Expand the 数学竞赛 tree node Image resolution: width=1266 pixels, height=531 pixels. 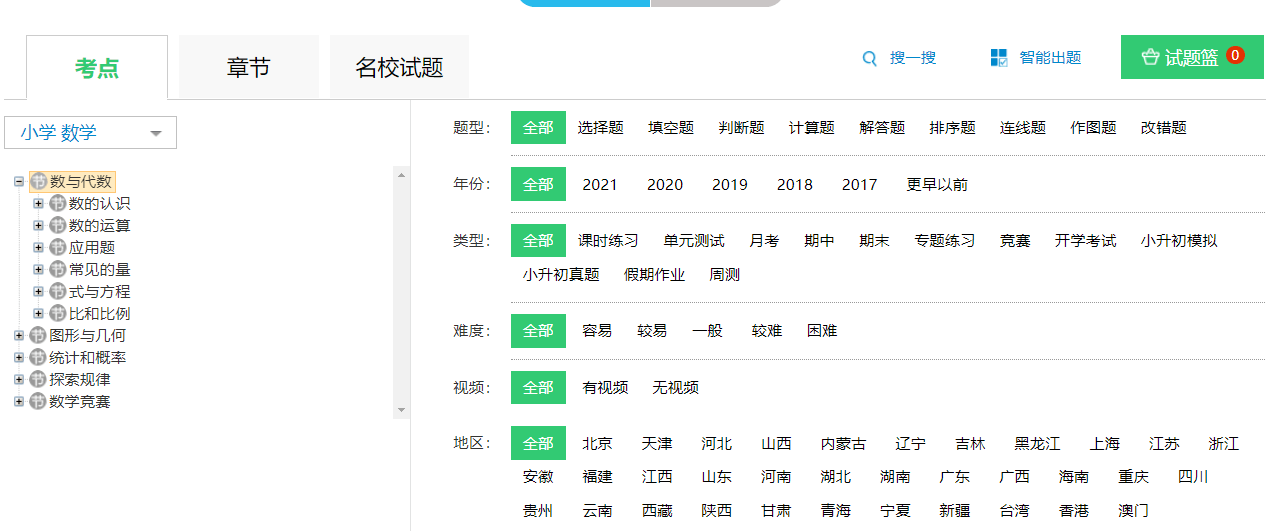[19, 402]
